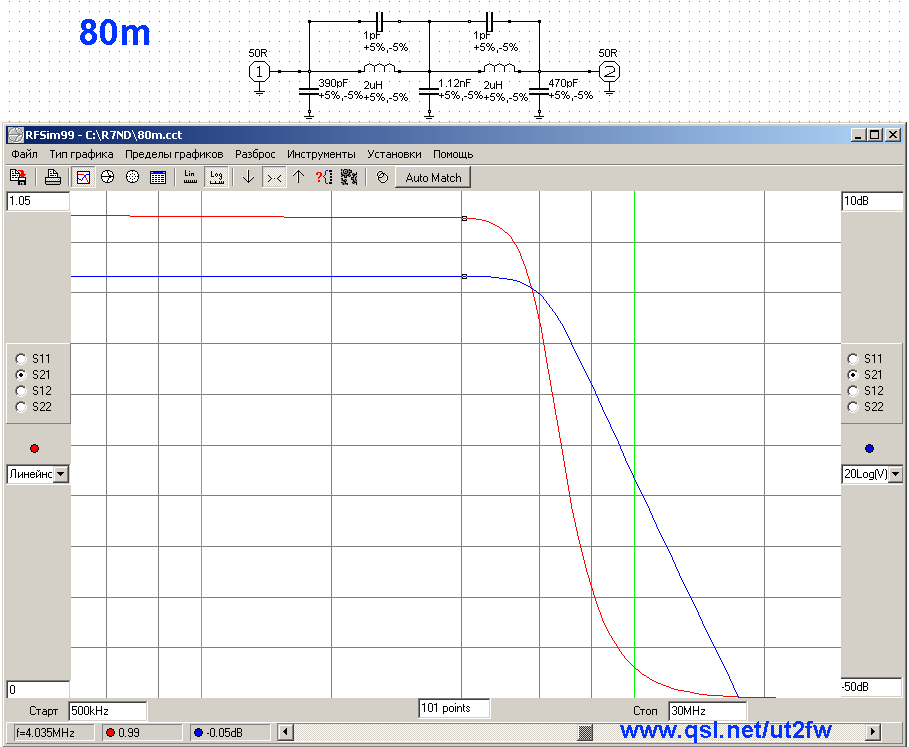The height and width of the screenshot is (747, 909).
Task: Click the Старт frequency input field
Action: [108, 711]
